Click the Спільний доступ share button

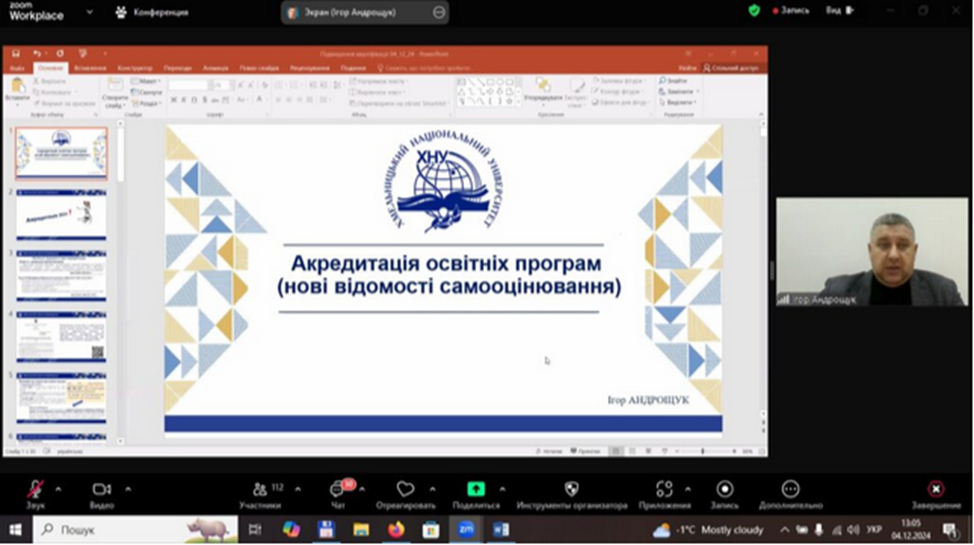point(731,68)
